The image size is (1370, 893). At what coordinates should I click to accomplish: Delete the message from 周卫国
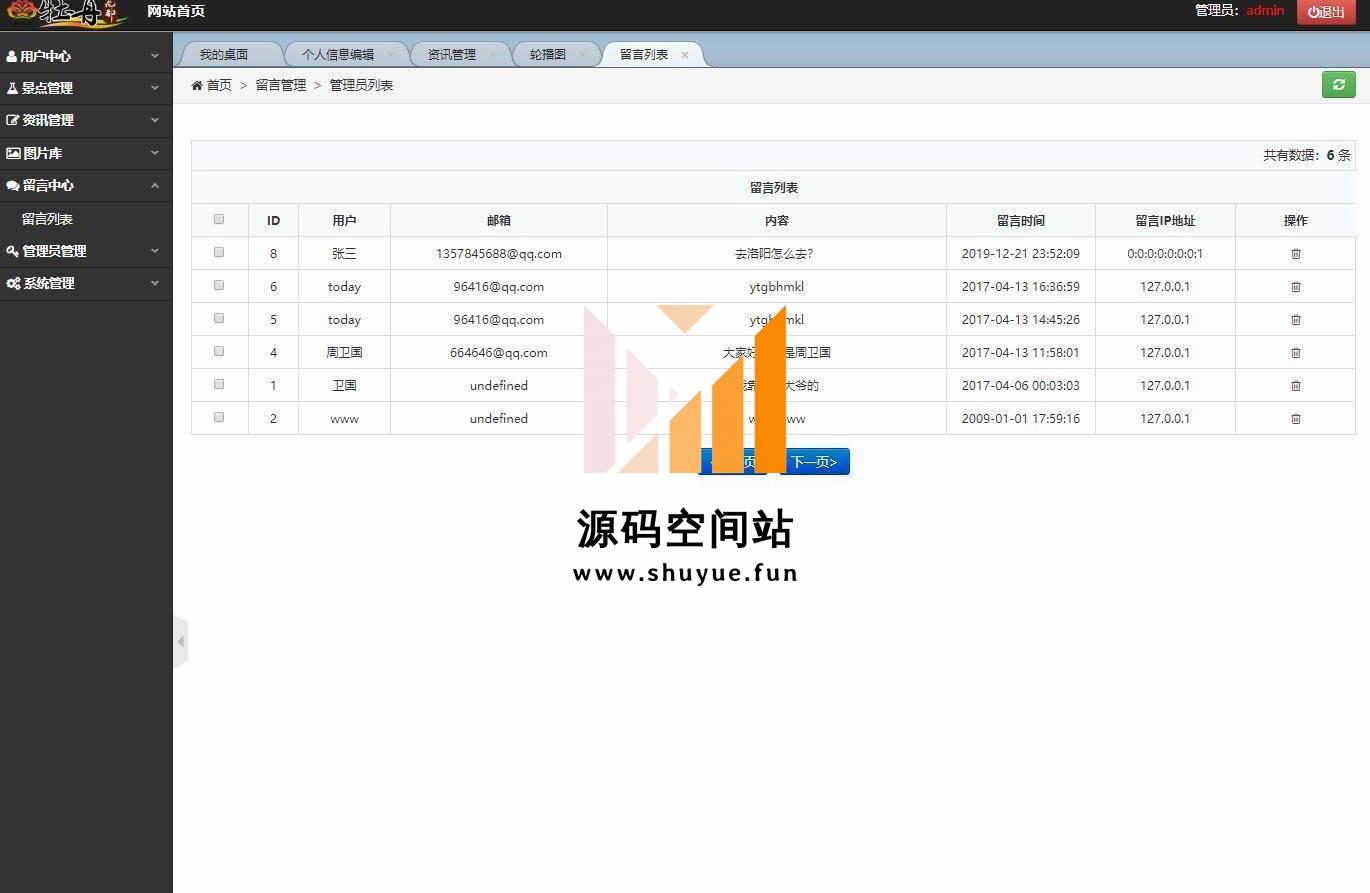[1296, 353]
